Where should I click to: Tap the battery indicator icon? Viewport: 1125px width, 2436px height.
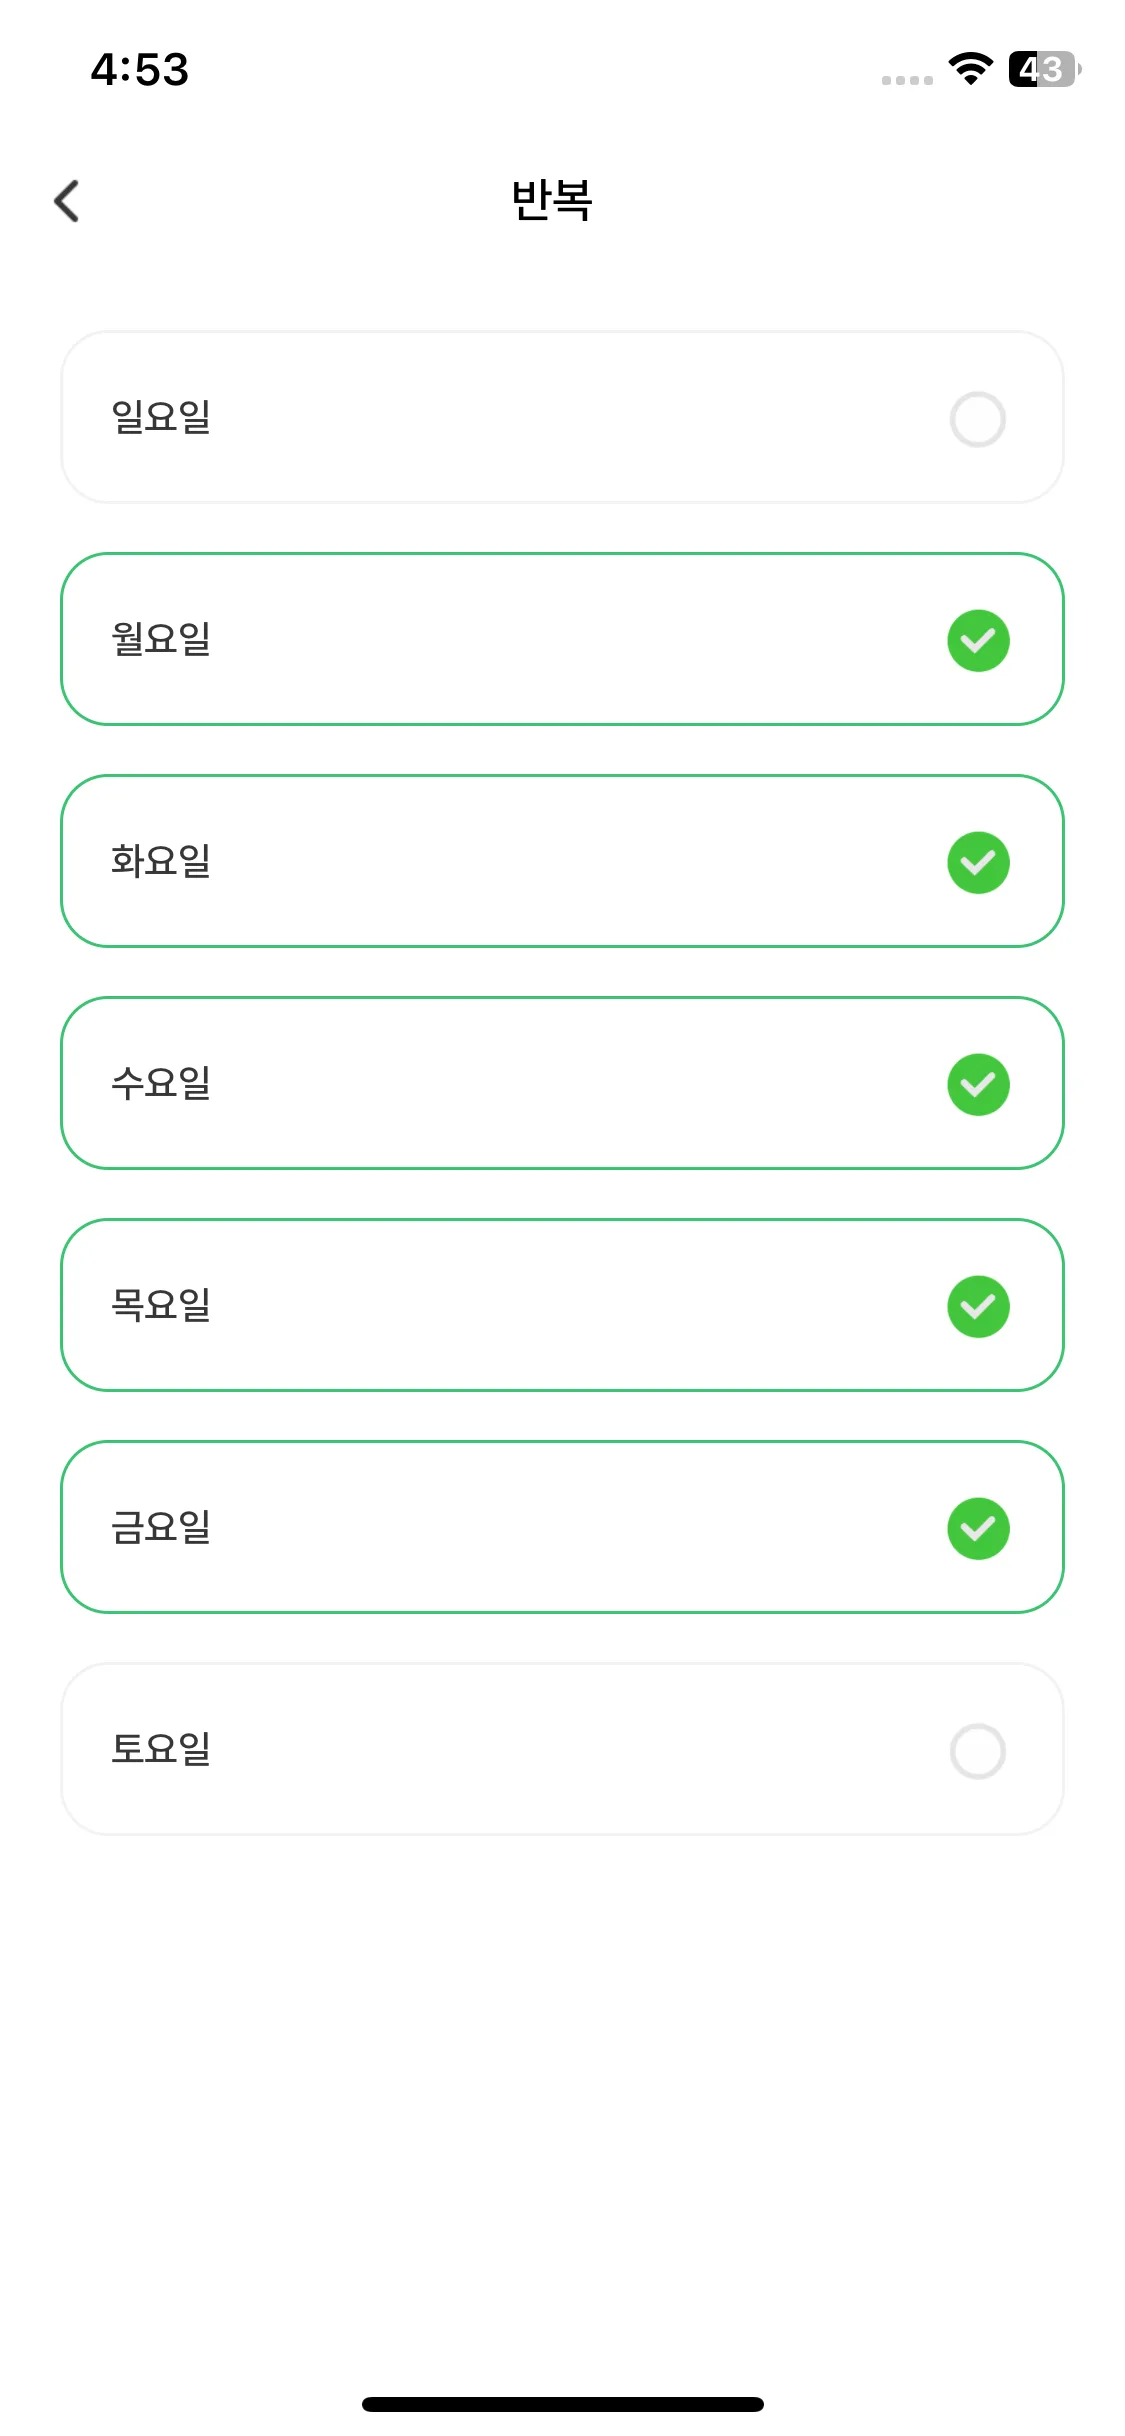[x=1044, y=69]
